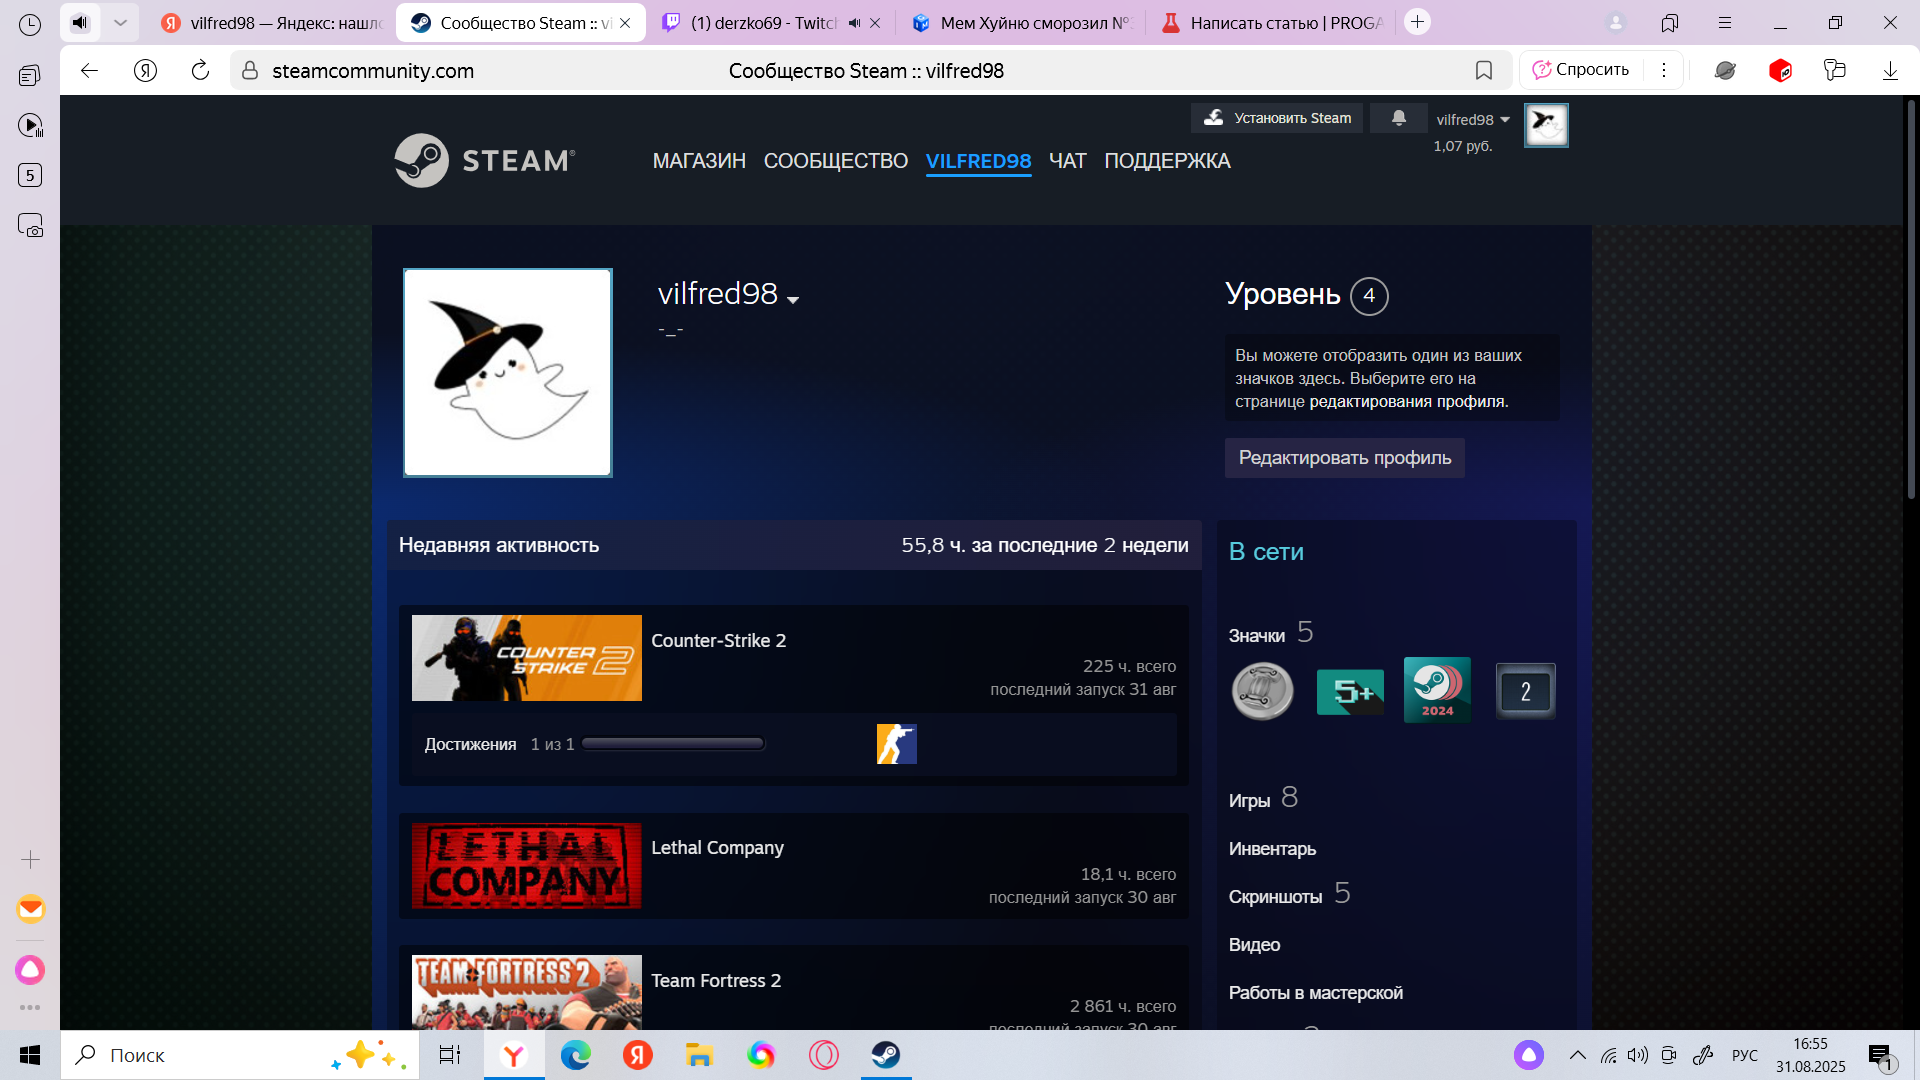Open ПОДДЕРЖКА in the Steam navigation
The width and height of the screenshot is (1920, 1080).
pyautogui.click(x=1167, y=161)
